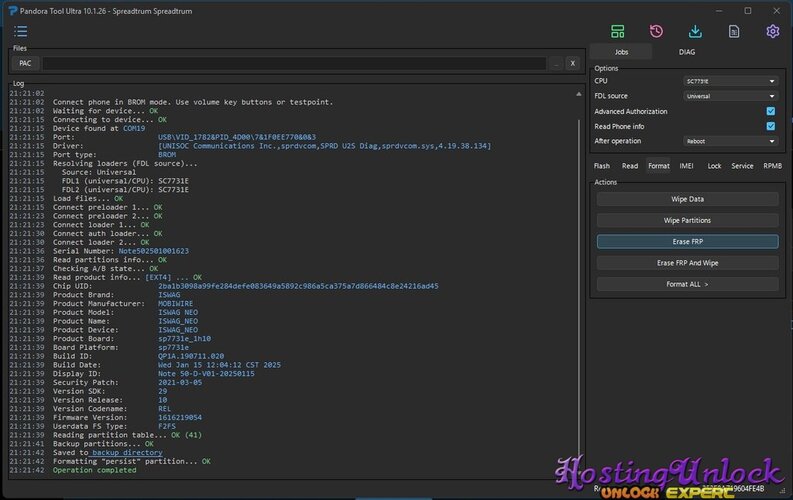Select the Format tab
Viewport: 793px width, 500px height.
[x=658, y=166]
